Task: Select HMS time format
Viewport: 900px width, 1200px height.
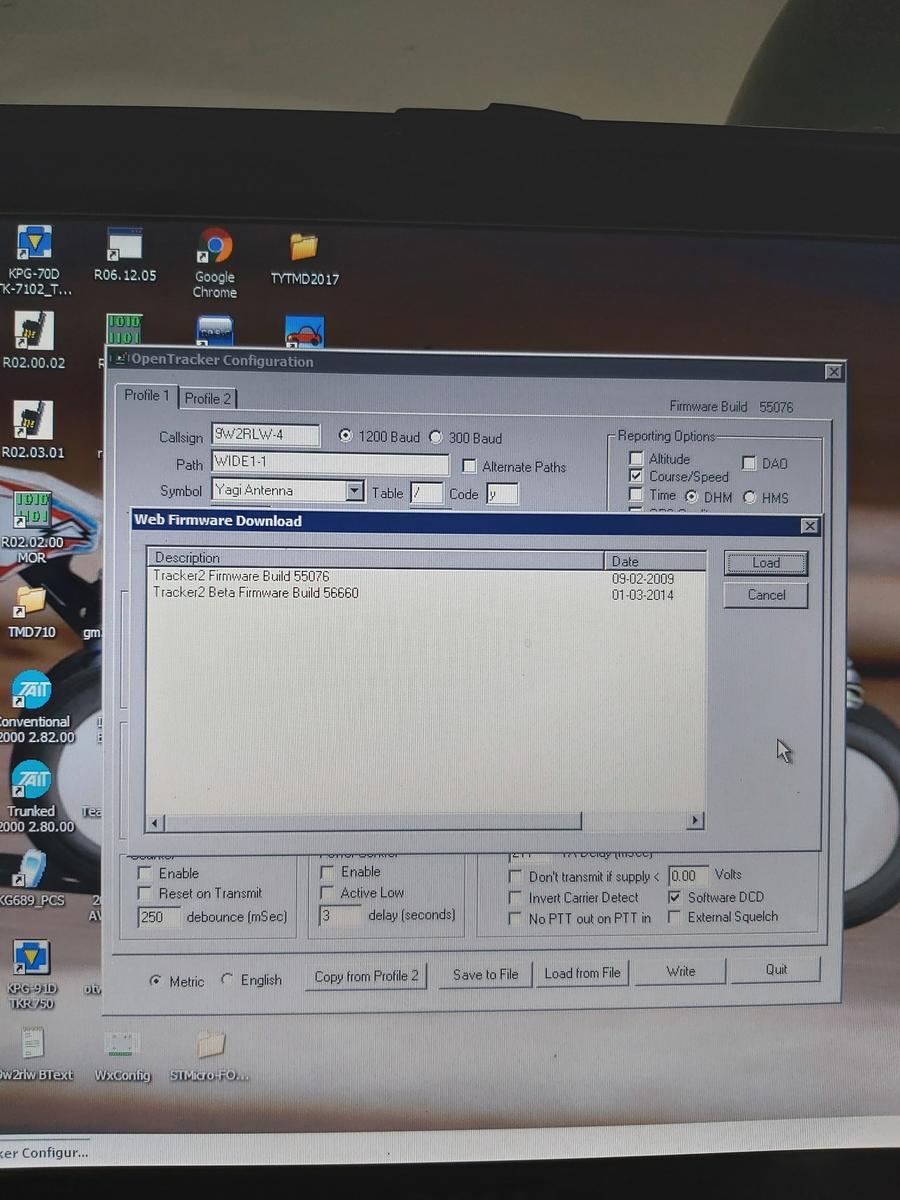Action: [749, 497]
